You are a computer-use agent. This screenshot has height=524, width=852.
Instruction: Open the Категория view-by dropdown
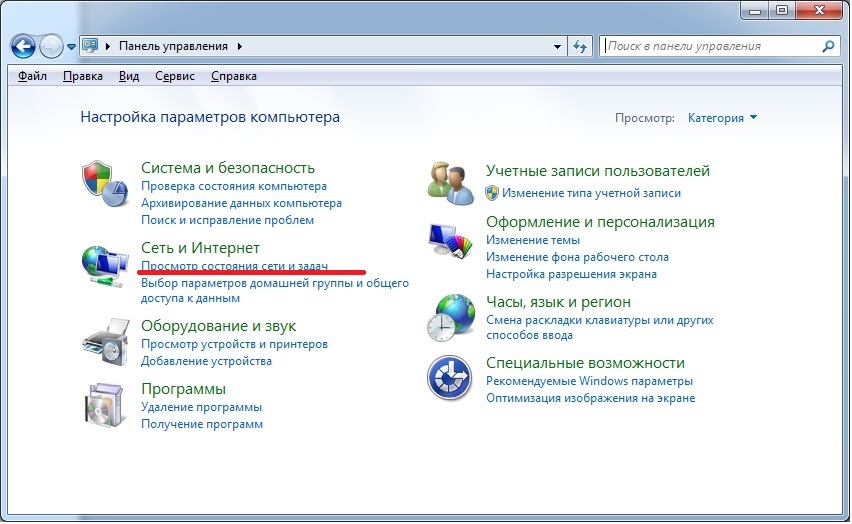722,118
